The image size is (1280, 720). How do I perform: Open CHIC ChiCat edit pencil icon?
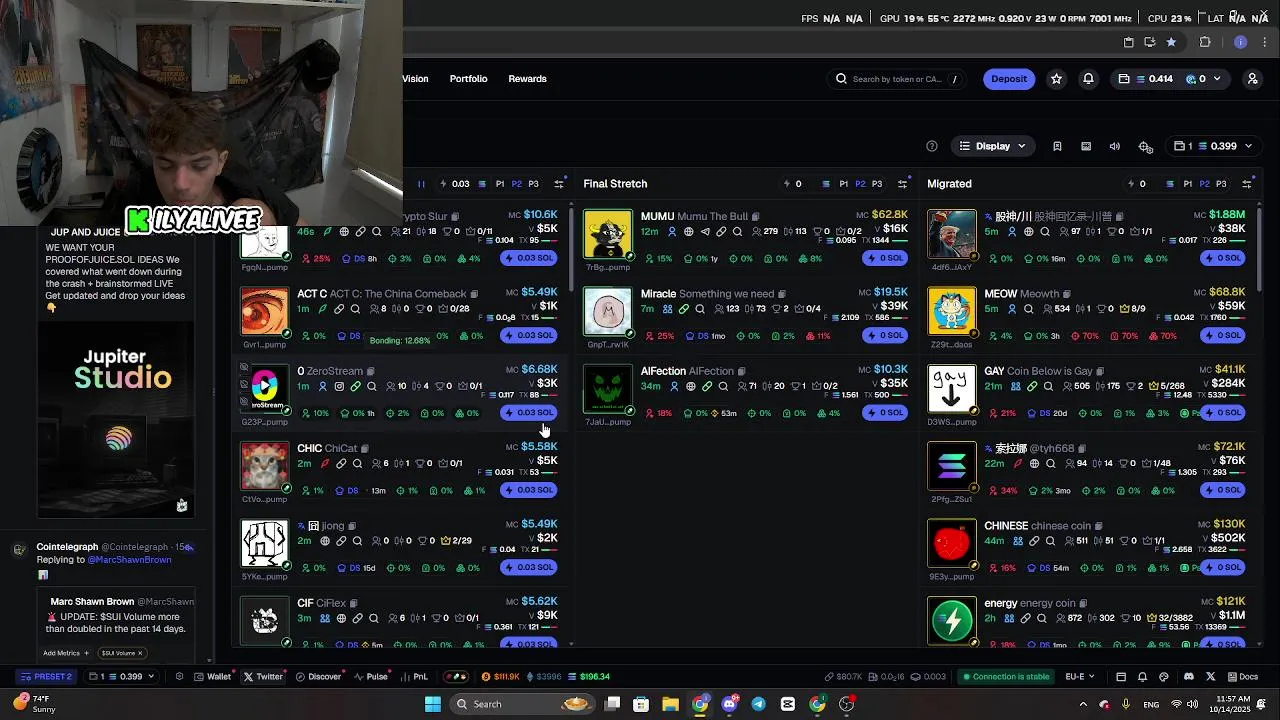point(324,463)
